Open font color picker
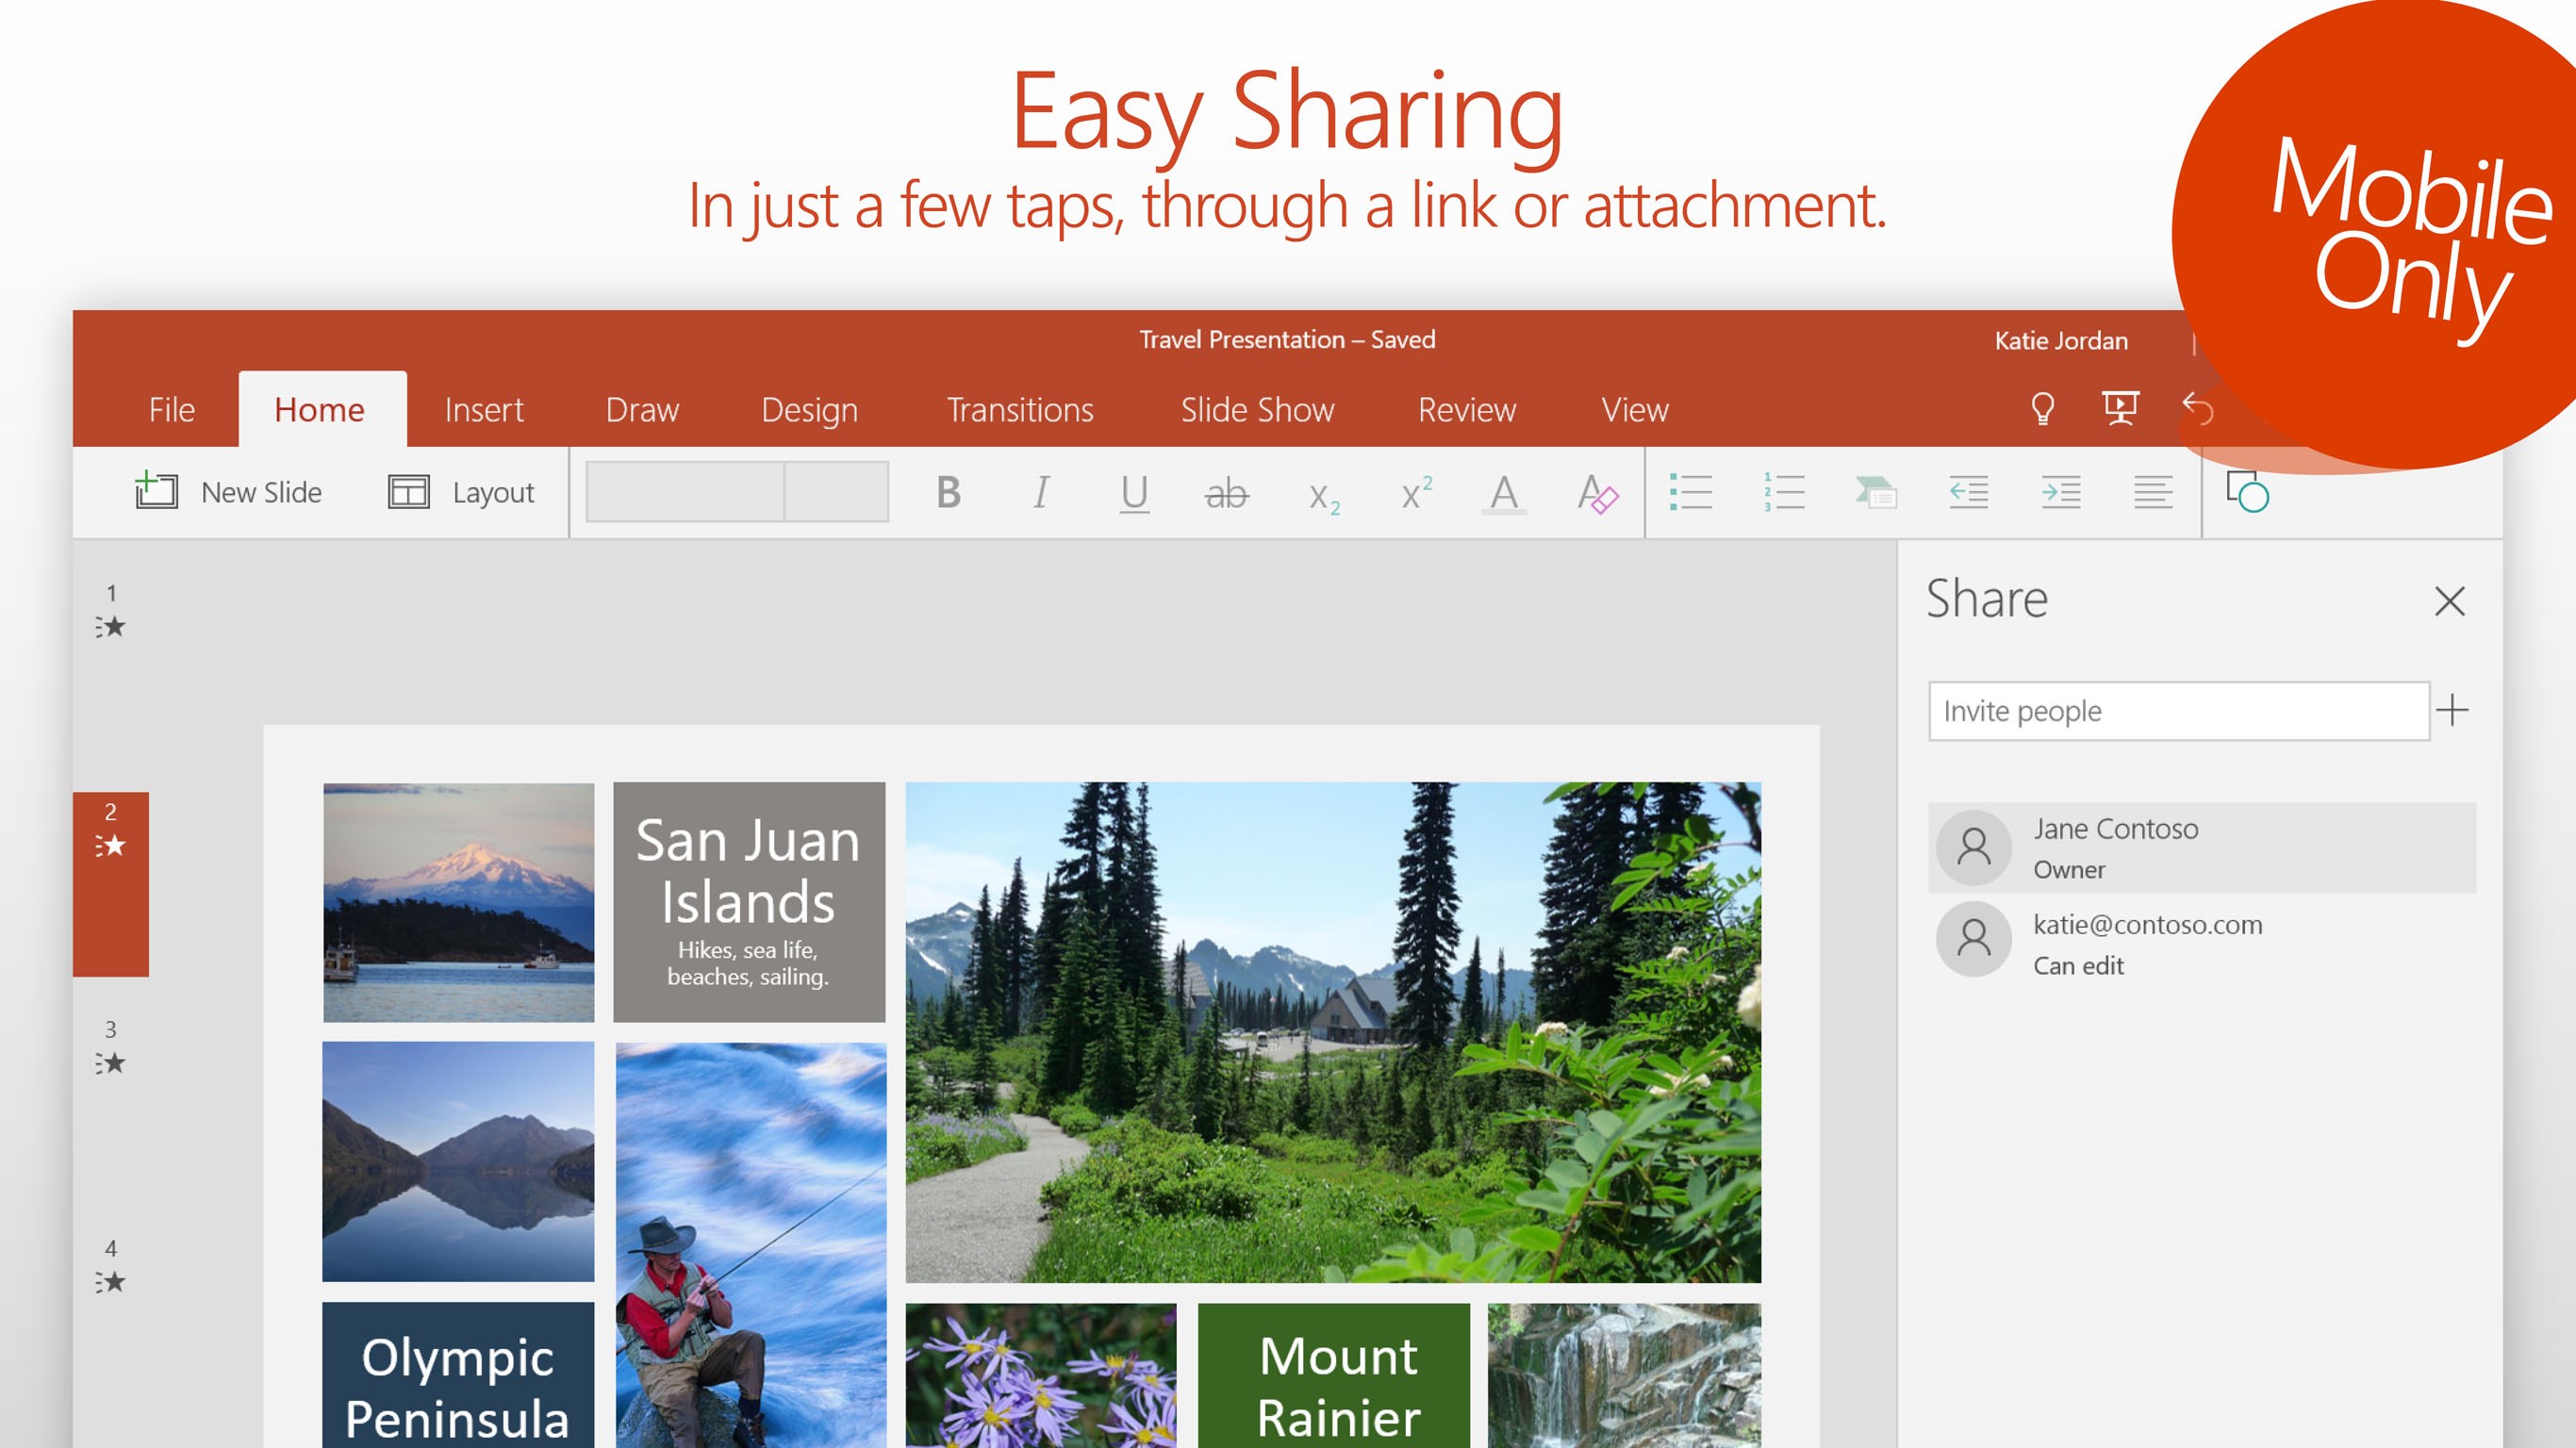 tap(1503, 493)
